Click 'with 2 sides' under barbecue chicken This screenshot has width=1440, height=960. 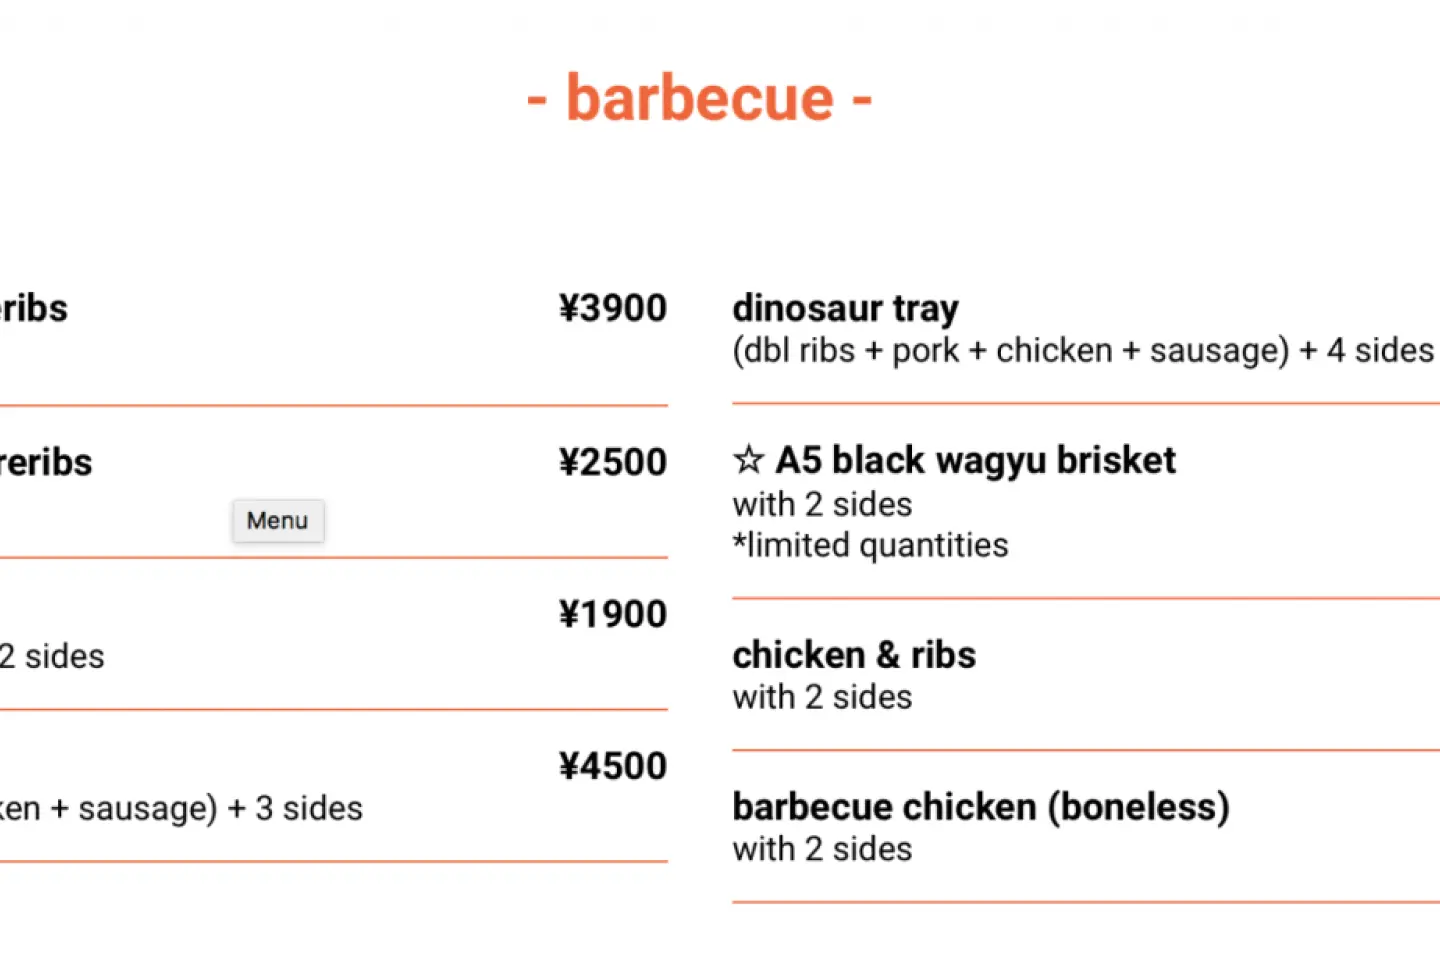point(822,849)
